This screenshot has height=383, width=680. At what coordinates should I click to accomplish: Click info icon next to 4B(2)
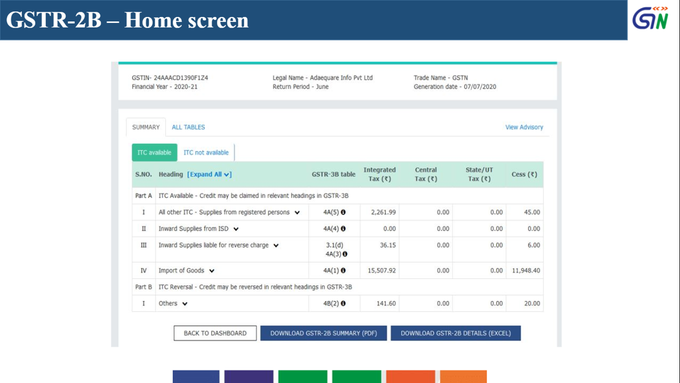click(343, 303)
